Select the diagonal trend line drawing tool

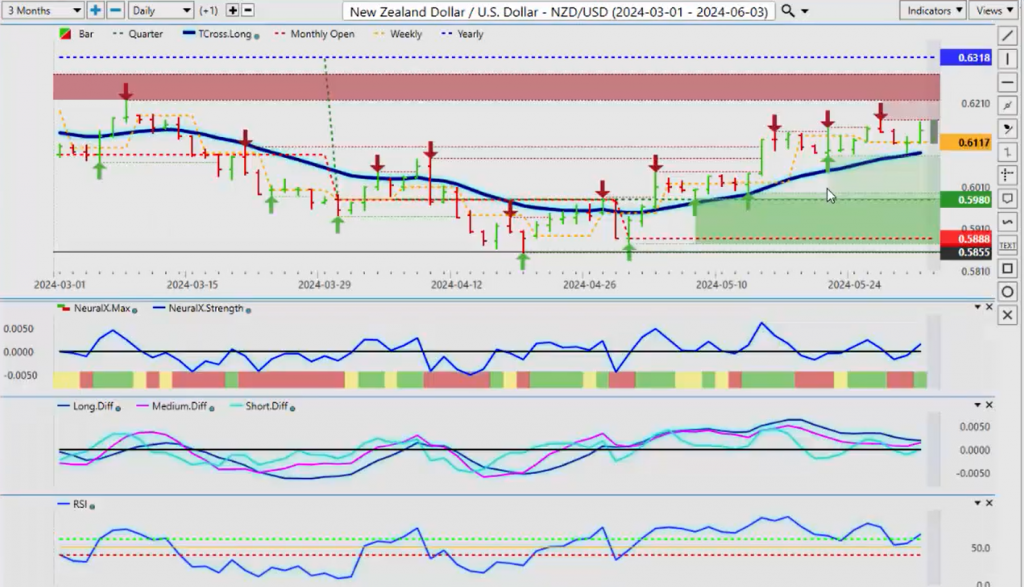[1007, 36]
